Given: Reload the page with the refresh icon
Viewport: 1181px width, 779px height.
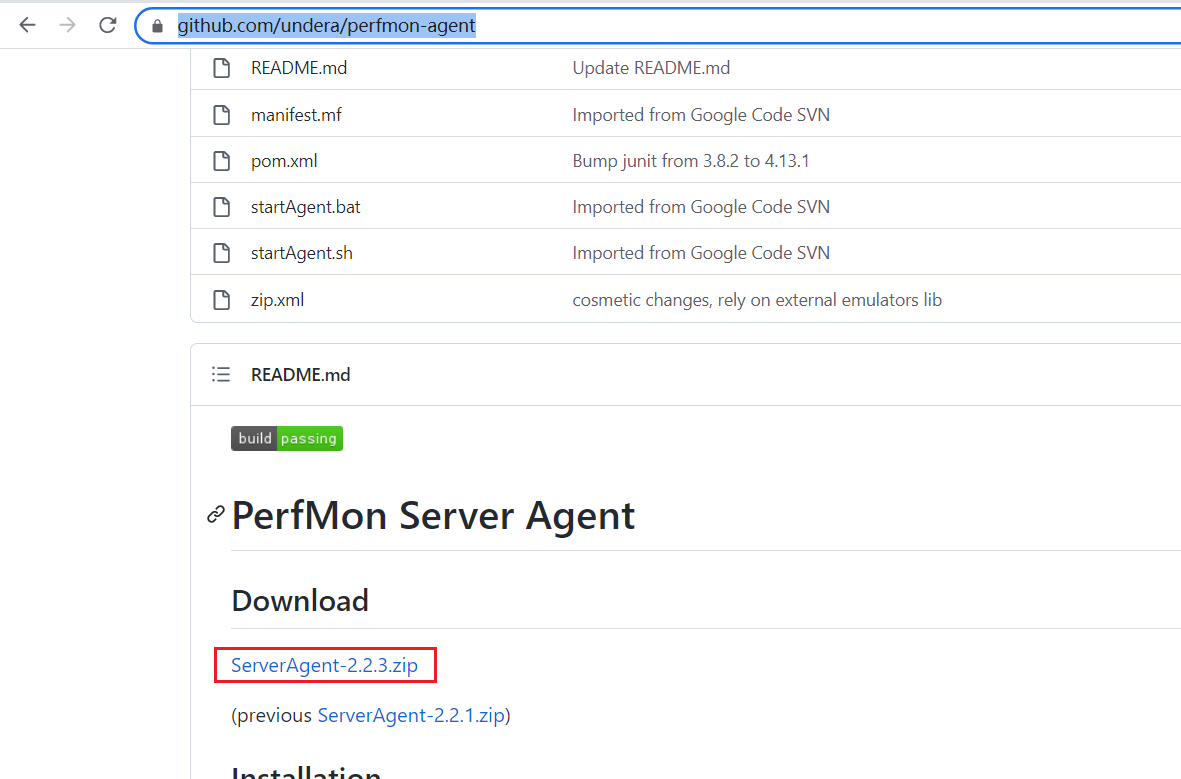Looking at the screenshot, I should point(108,26).
